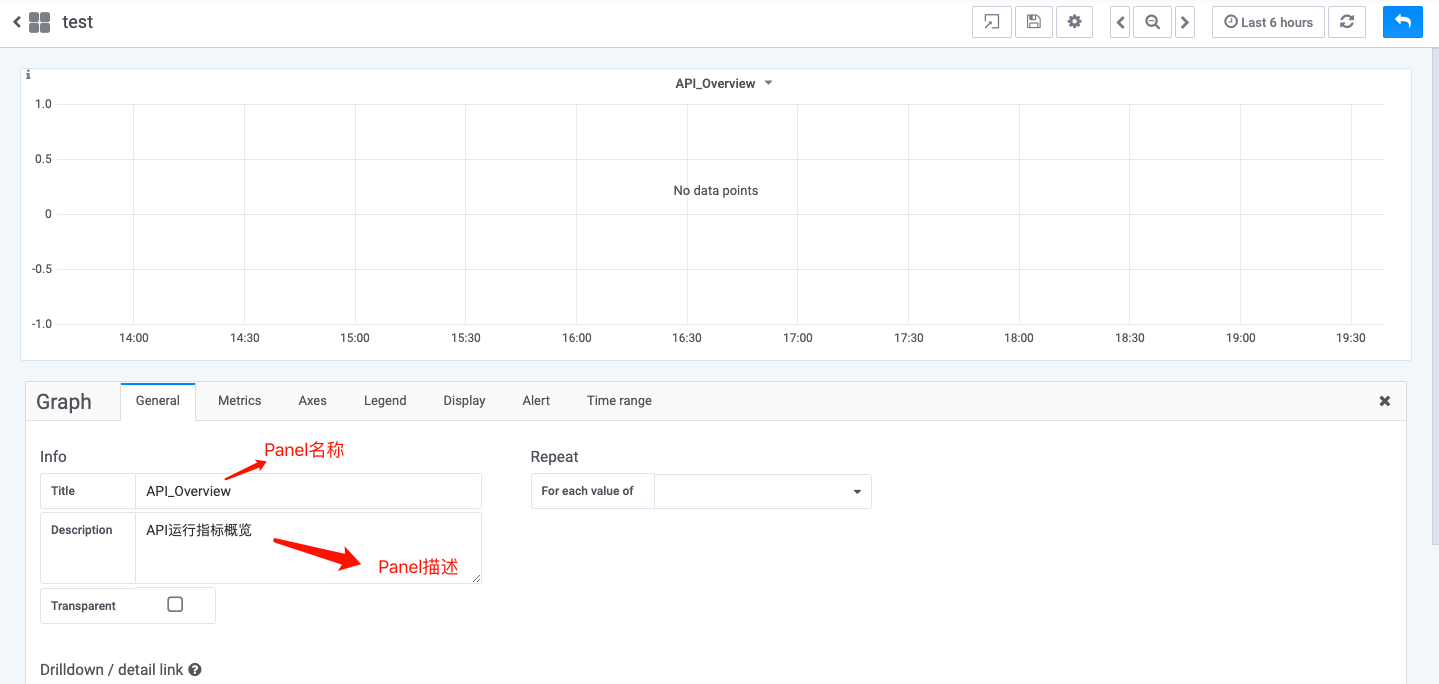Shift time range forward with right arrow
This screenshot has width=1439, height=684.
1185,22
